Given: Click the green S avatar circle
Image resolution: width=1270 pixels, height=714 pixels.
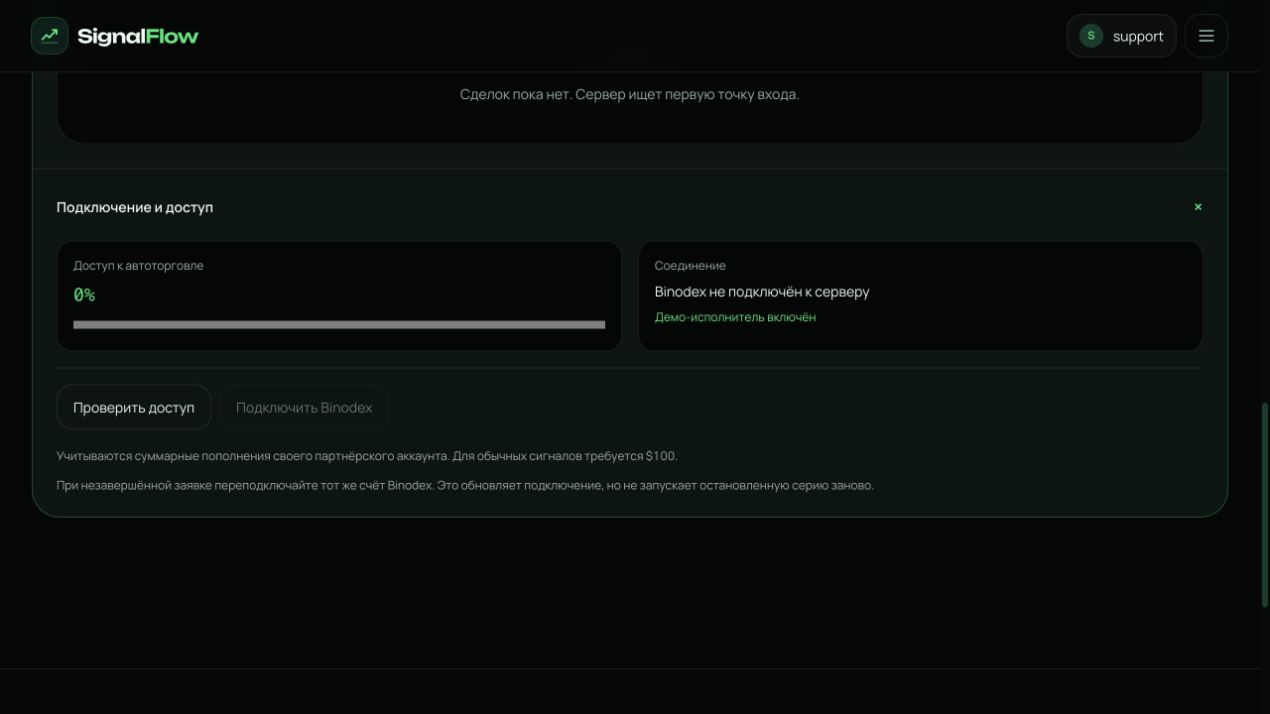Looking at the screenshot, I should 1091,36.
